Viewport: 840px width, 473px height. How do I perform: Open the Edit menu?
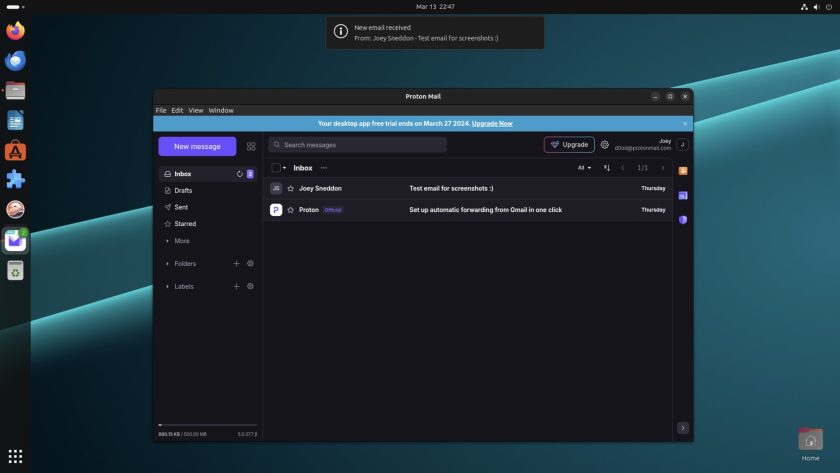(x=177, y=110)
